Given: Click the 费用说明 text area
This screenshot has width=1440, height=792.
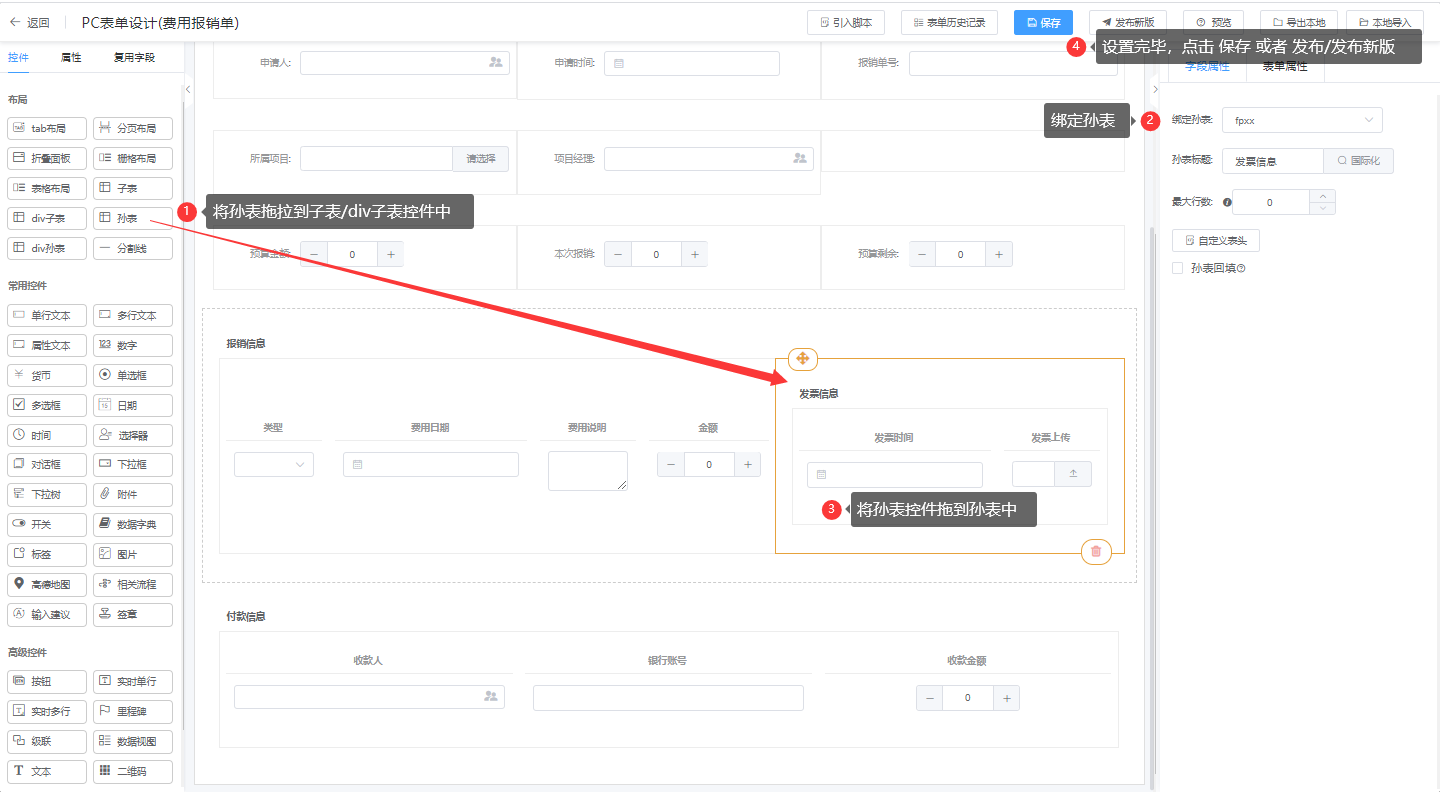Looking at the screenshot, I should (x=588, y=470).
